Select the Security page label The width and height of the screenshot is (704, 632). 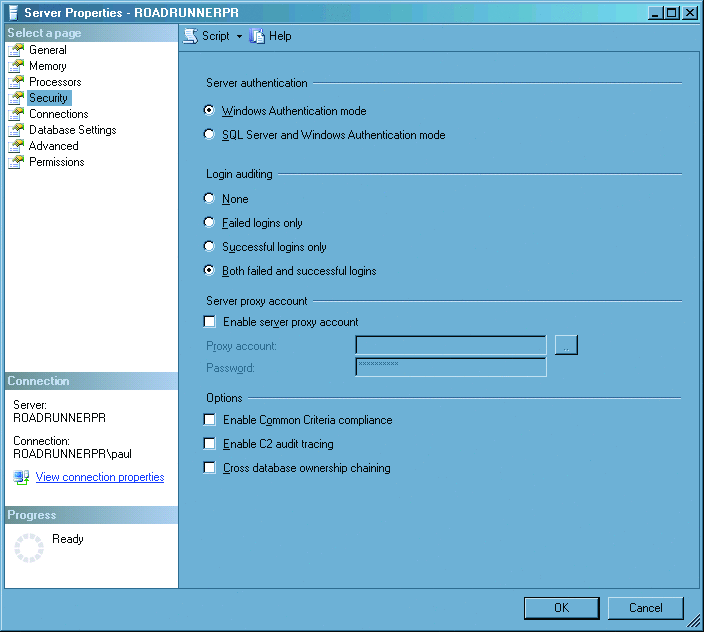pos(48,98)
